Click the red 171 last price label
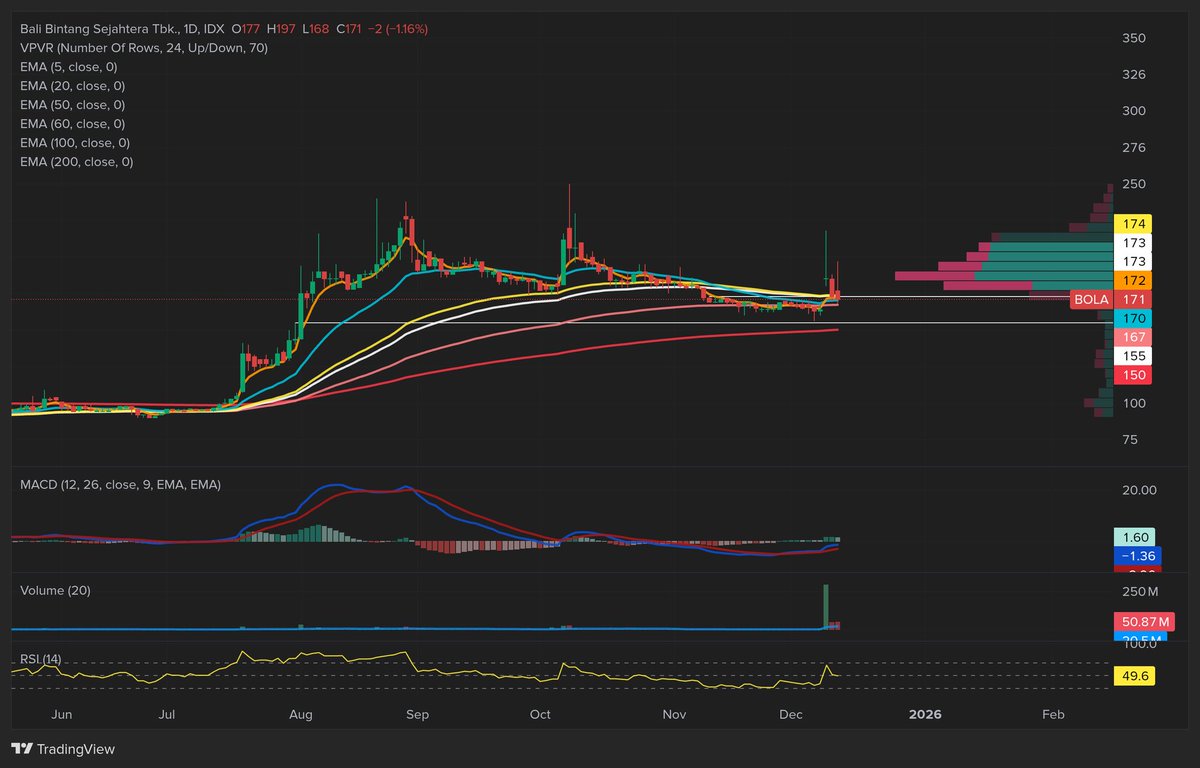 1133,299
